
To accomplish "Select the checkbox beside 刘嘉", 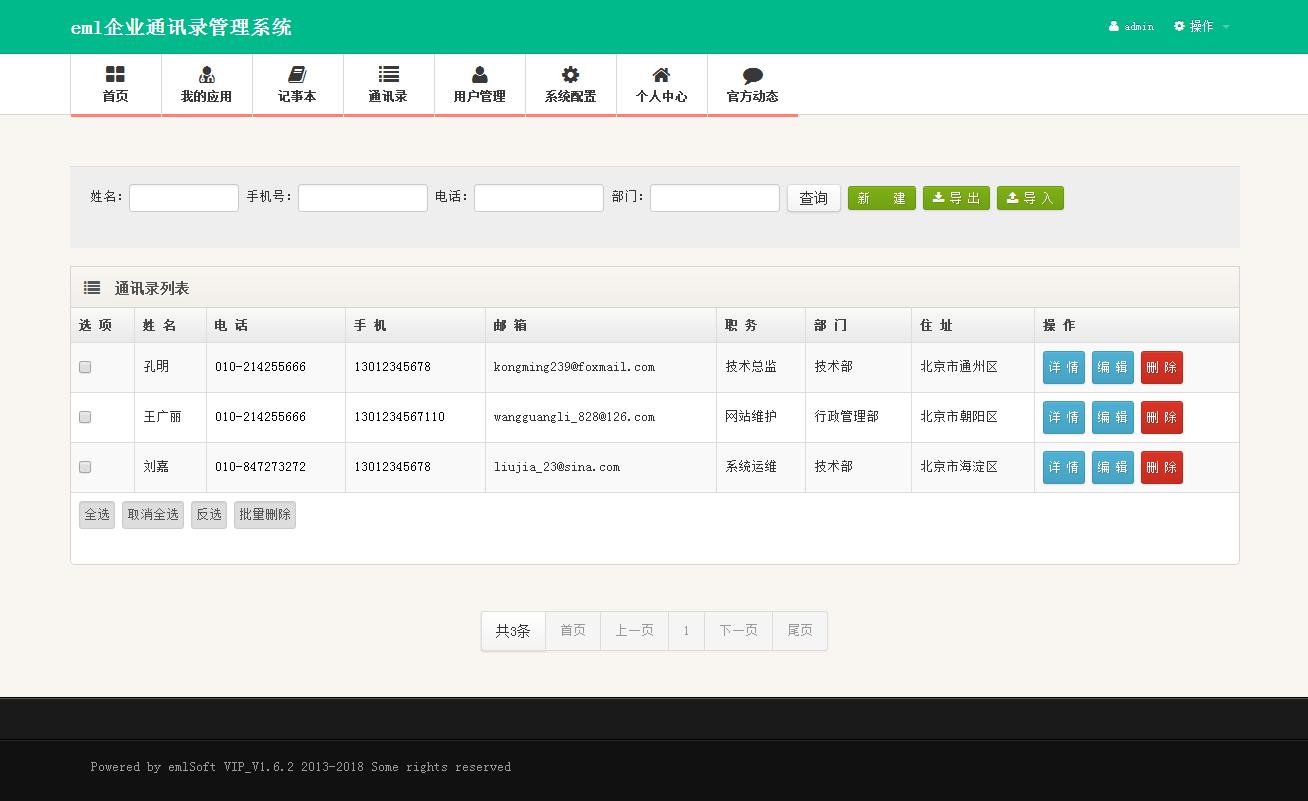I will pyautogui.click(x=85, y=467).
